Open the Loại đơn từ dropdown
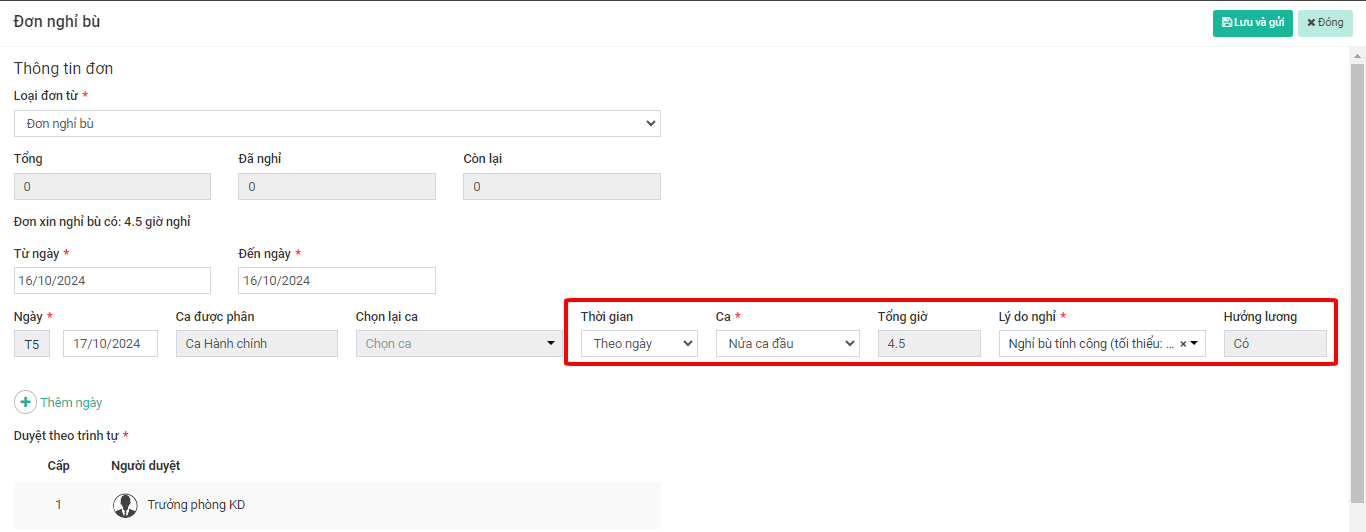Screen dimensions: 1366x532 click(x=337, y=123)
